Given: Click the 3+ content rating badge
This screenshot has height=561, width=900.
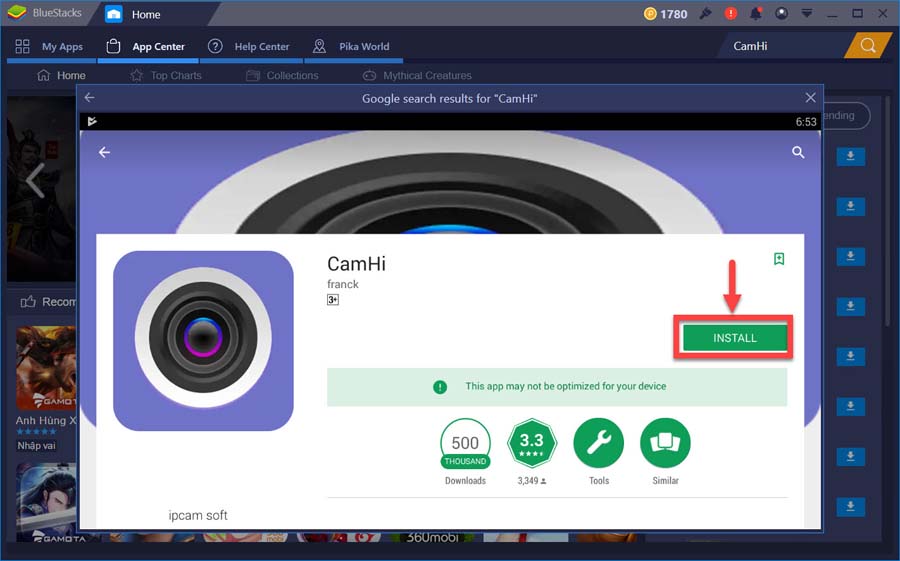Looking at the screenshot, I should point(333,300).
